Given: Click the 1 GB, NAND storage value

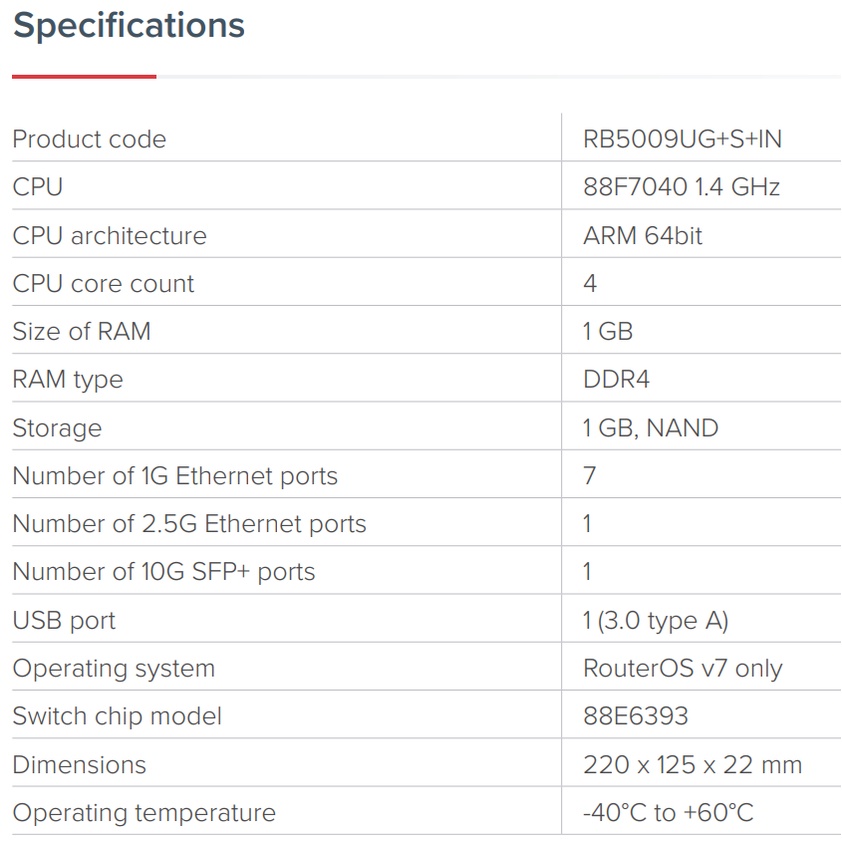Looking at the screenshot, I should point(650,428).
